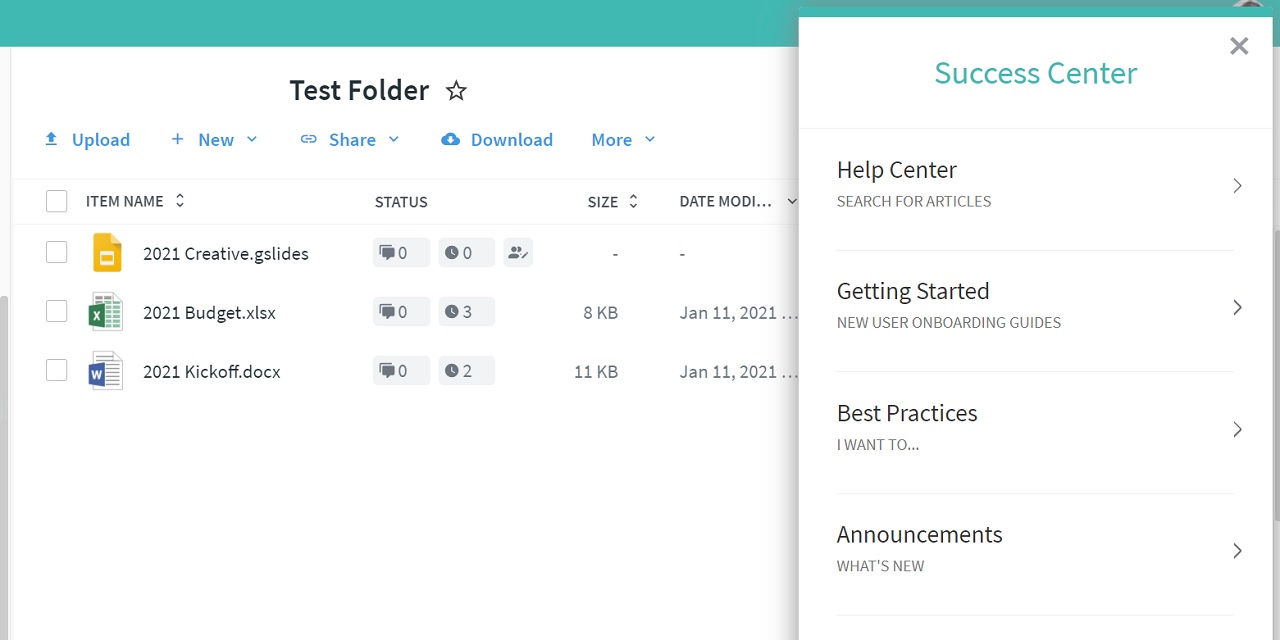Check the box for 2021 Creative.gslides
The width and height of the screenshot is (1280, 640).
click(x=57, y=253)
